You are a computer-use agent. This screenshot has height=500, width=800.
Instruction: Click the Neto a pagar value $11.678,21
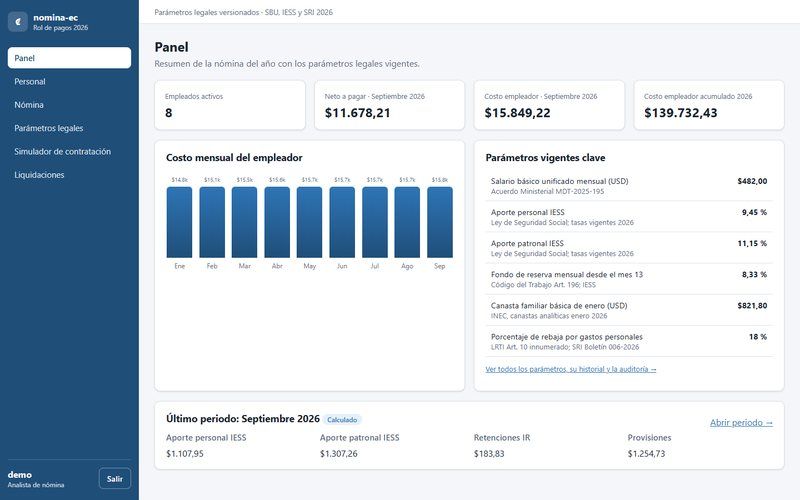point(357,113)
